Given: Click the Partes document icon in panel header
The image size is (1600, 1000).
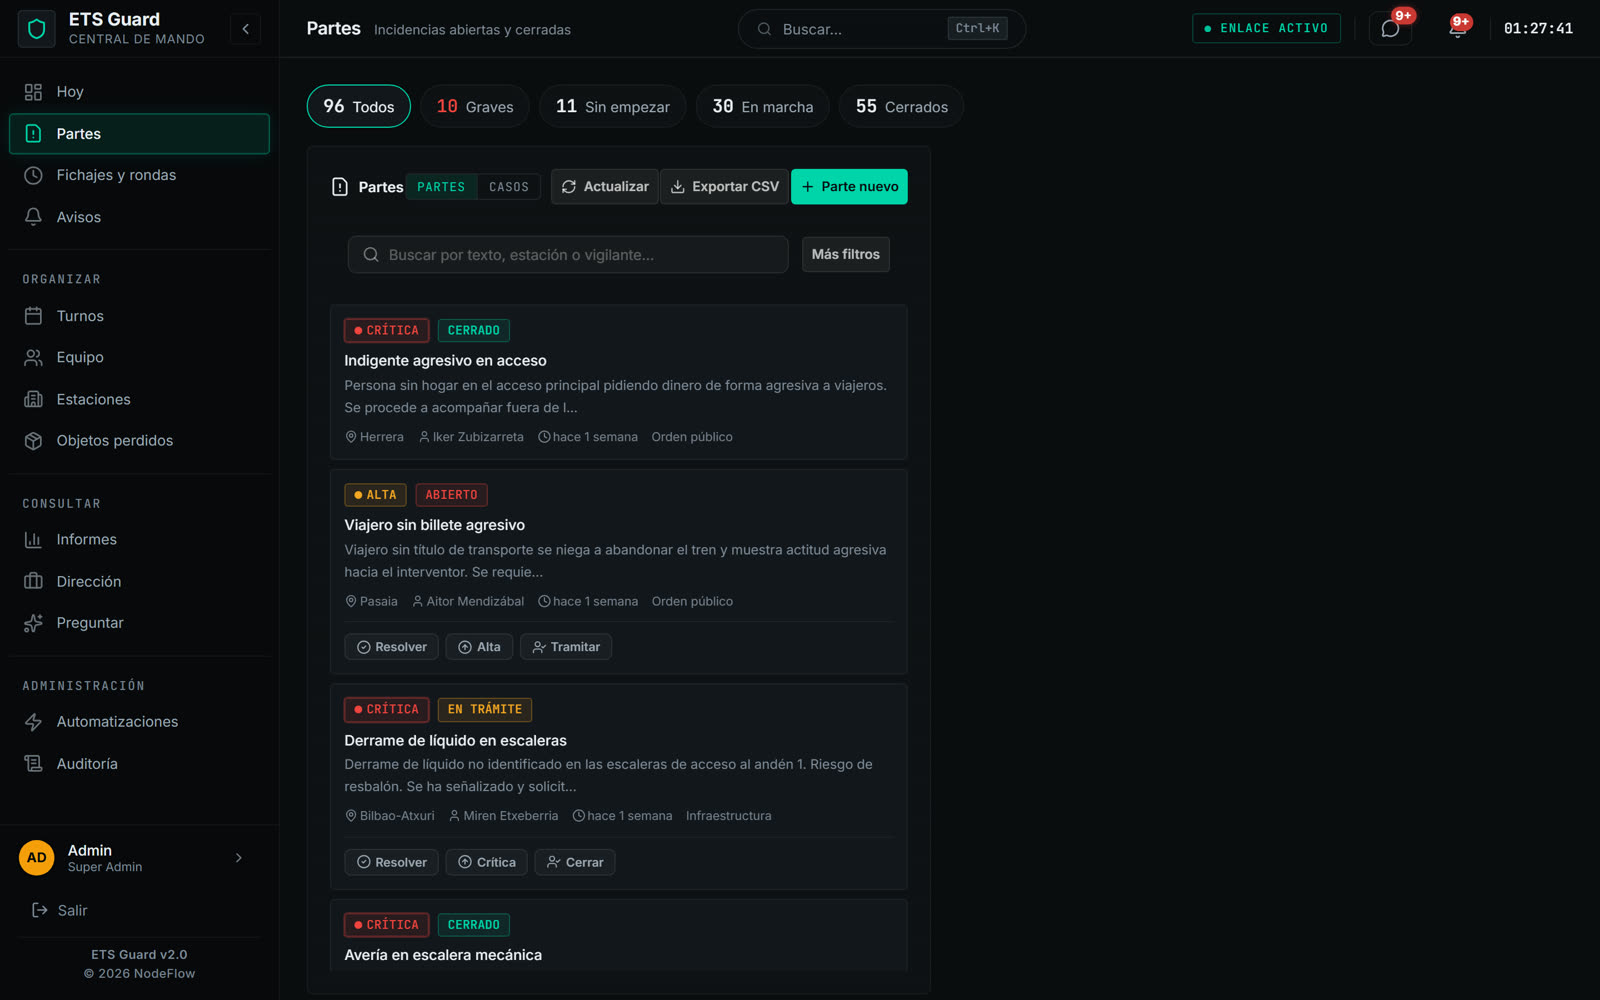Looking at the screenshot, I should pyautogui.click(x=340, y=187).
